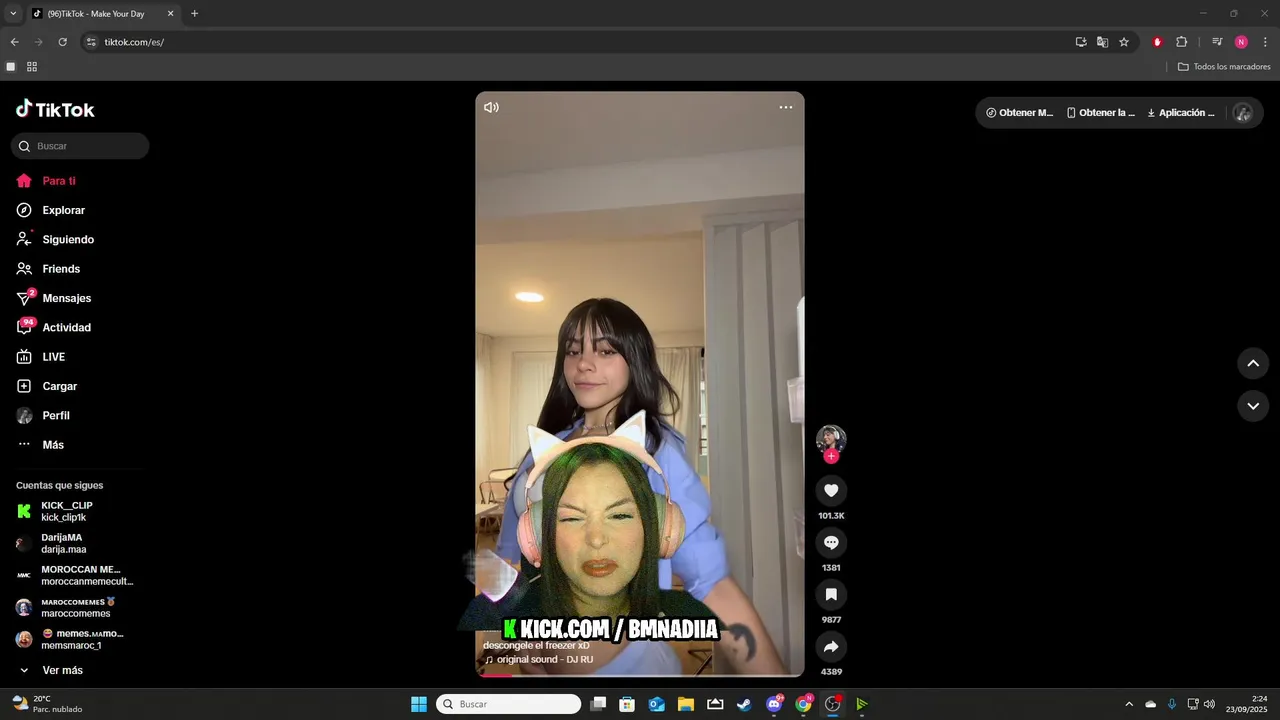The image size is (1280, 720).
Task: Open the Extensions puzzle icon
Action: 1182,42
